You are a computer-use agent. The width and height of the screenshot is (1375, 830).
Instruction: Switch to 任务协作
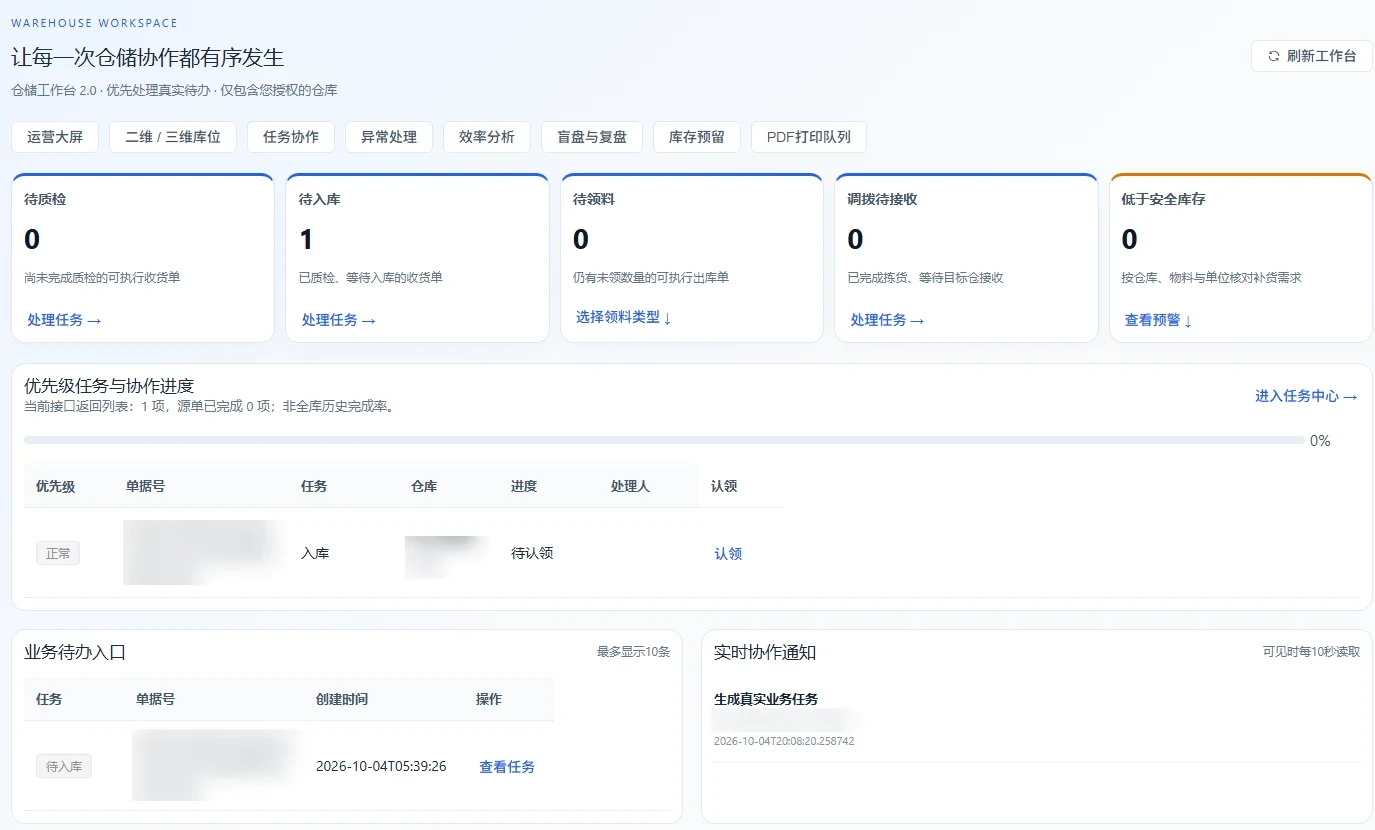tap(291, 137)
